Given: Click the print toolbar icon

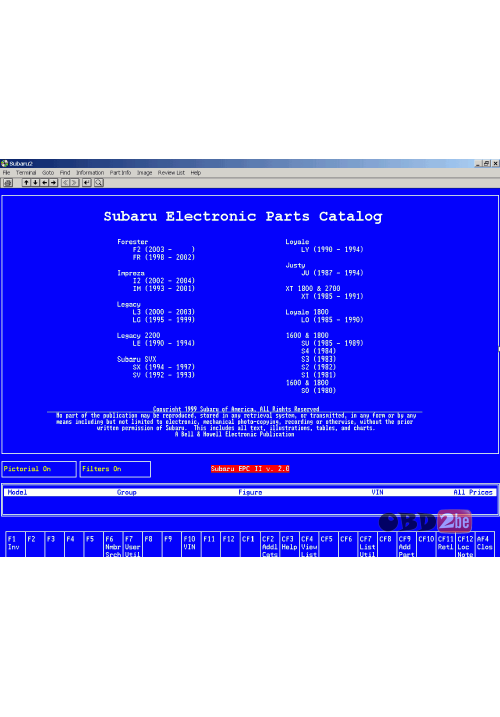Looking at the screenshot, I should 8,183.
